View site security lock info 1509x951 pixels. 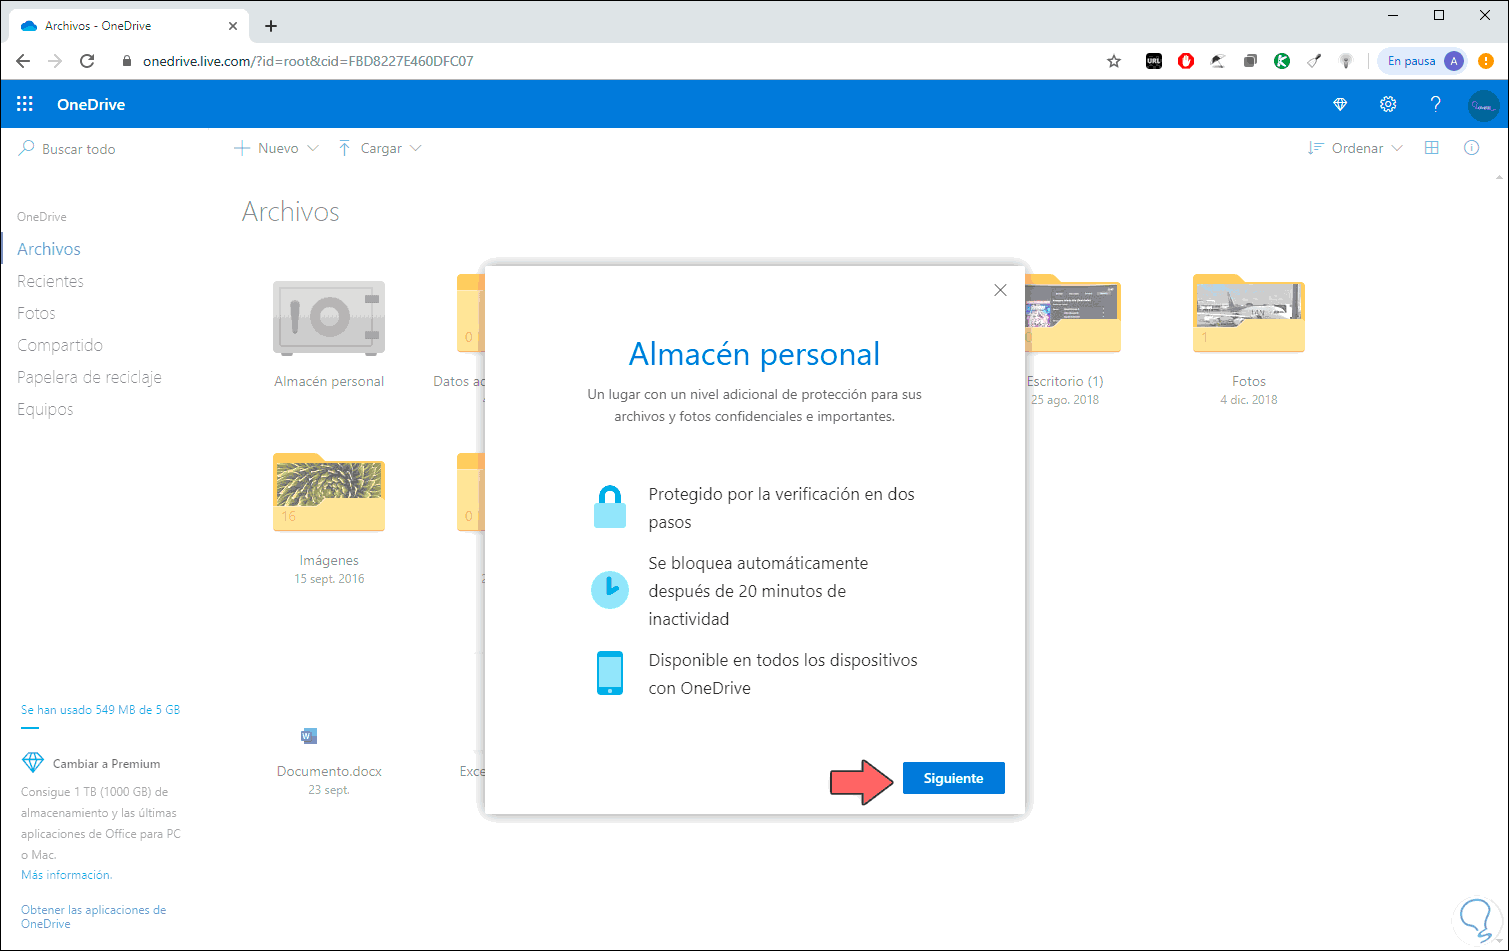tap(126, 61)
